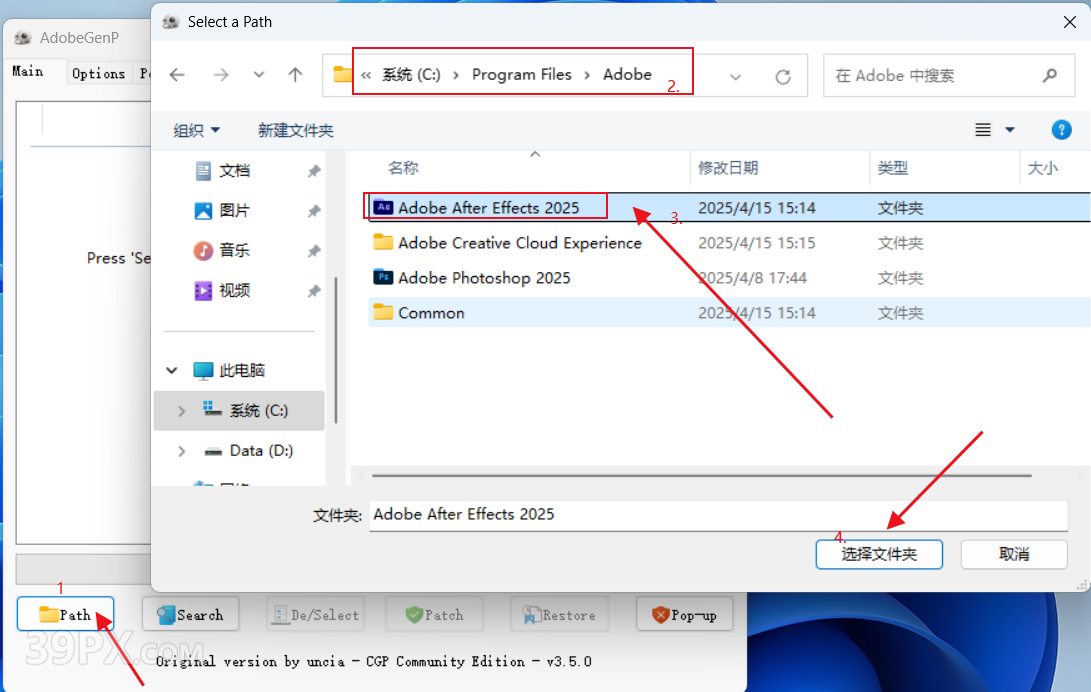Expand the 系统 (C:) drive node
This screenshot has width=1091, height=692.
[x=182, y=411]
